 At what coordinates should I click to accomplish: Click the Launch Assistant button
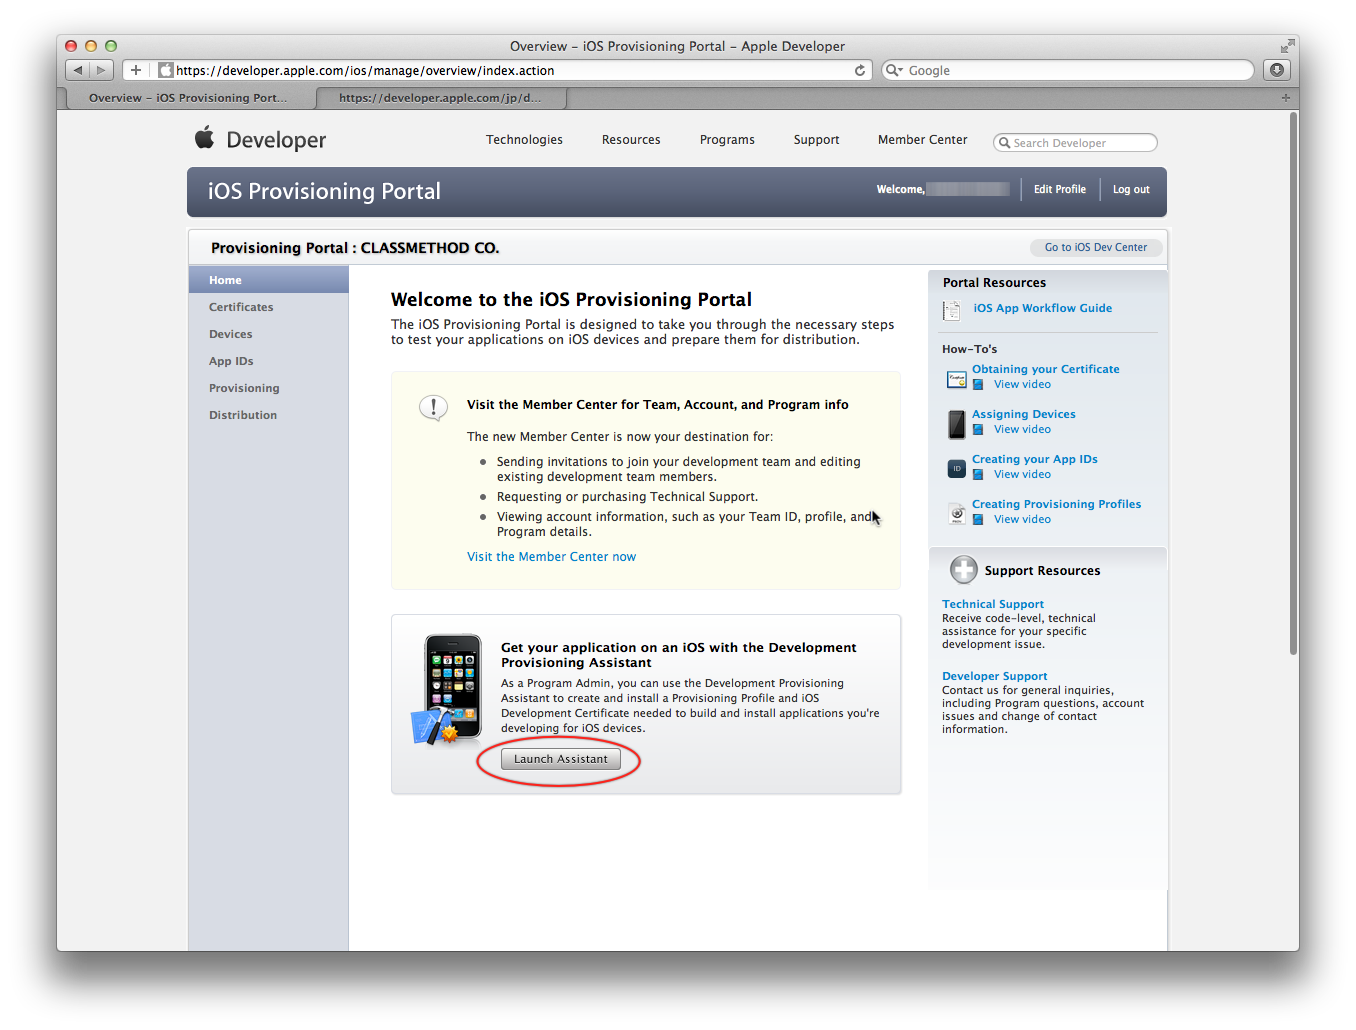tap(560, 758)
